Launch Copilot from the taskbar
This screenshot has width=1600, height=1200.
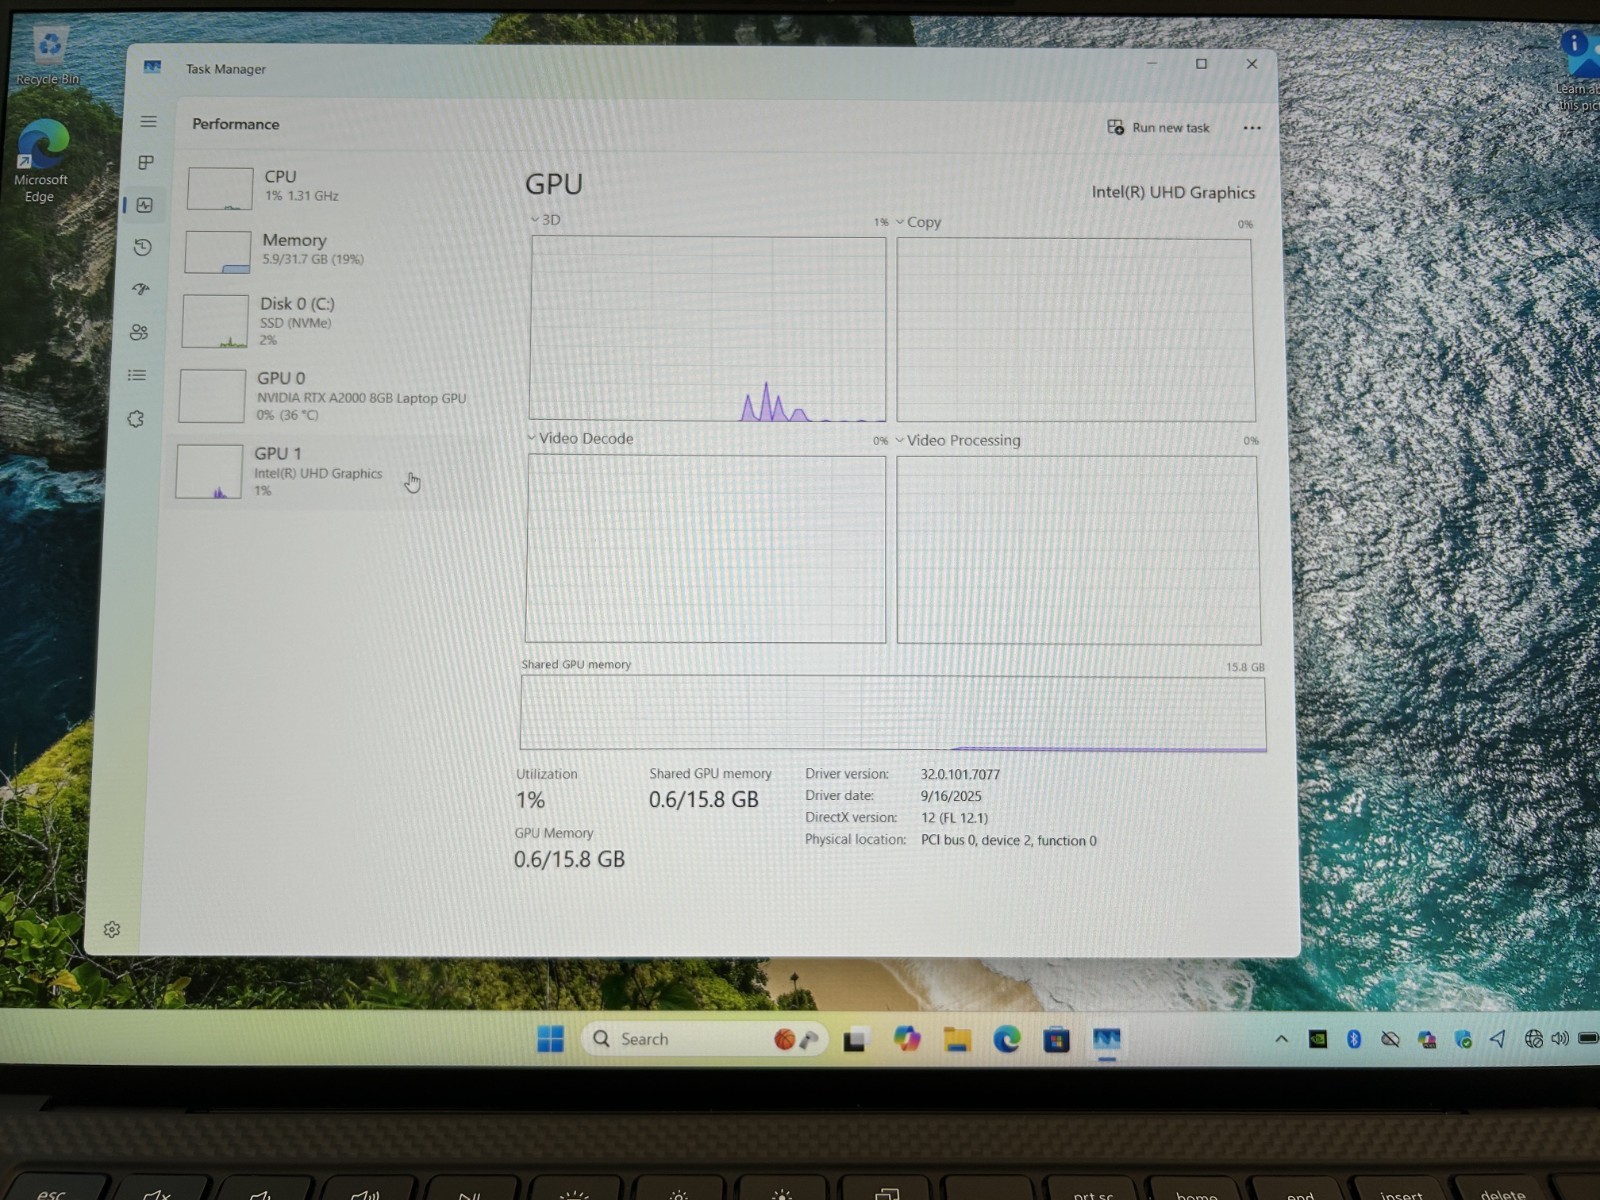(x=907, y=1039)
